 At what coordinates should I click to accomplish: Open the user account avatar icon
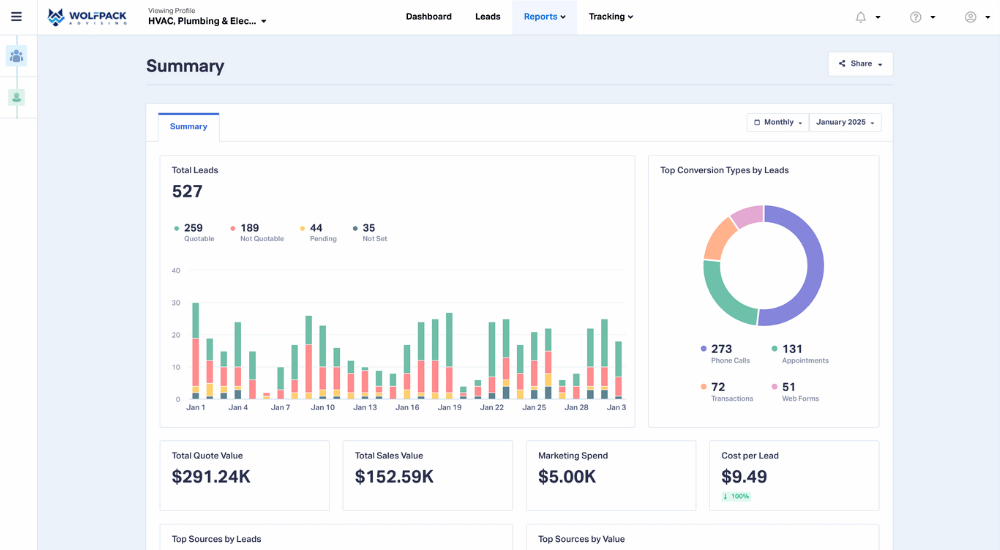click(x=970, y=17)
